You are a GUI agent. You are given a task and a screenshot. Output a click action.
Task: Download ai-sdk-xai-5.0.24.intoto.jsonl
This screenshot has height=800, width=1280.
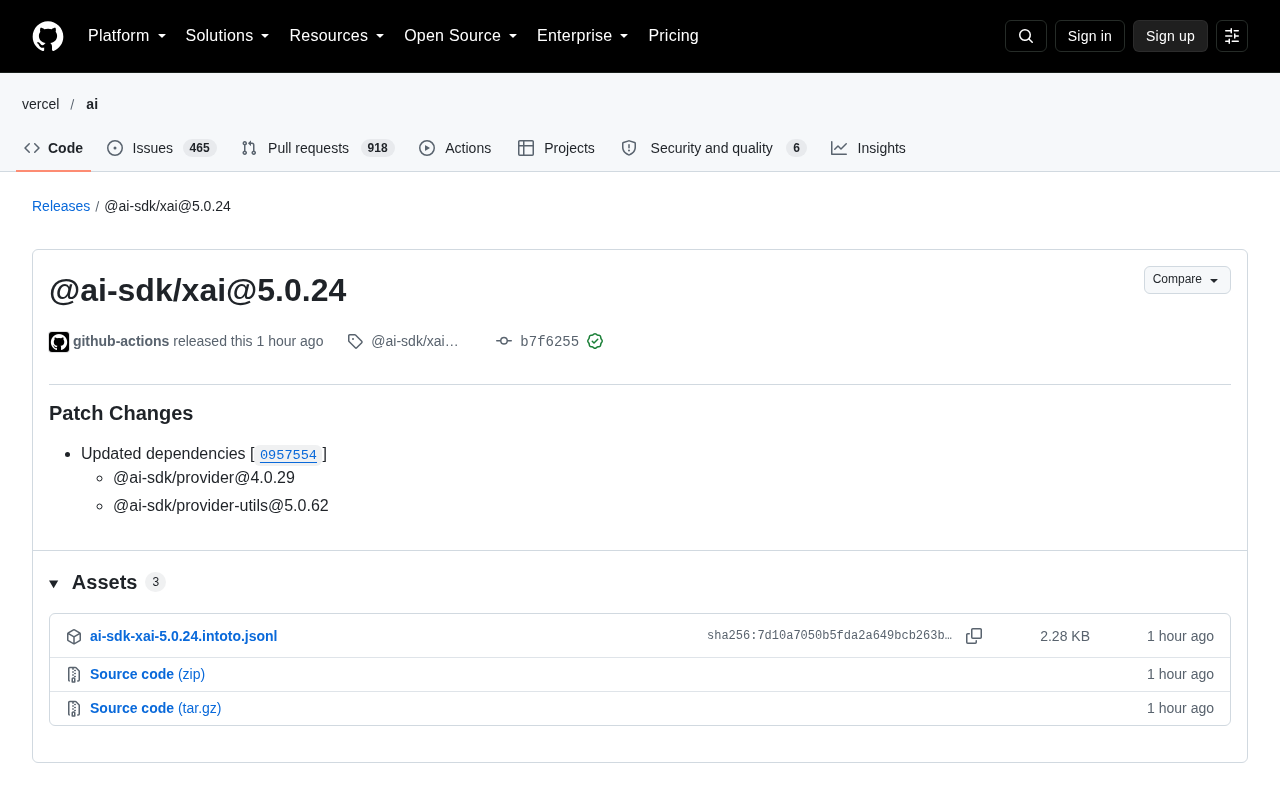coord(183,636)
